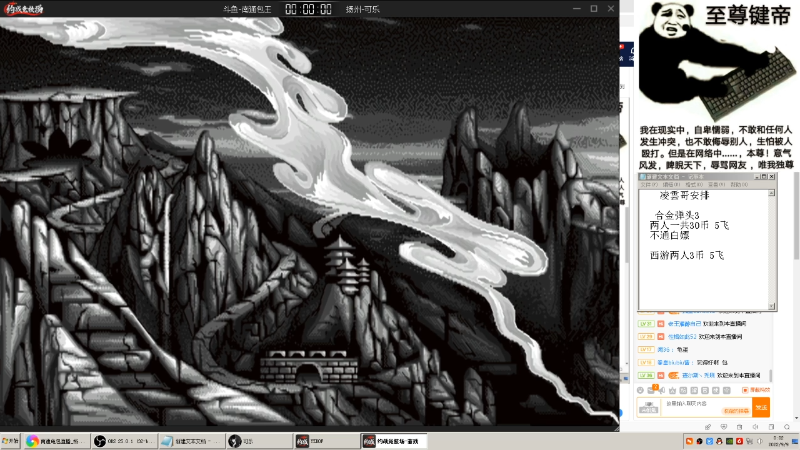Click the line '不通白嫖' in Notepad
800x450 pixels.
(x=669, y=235)
